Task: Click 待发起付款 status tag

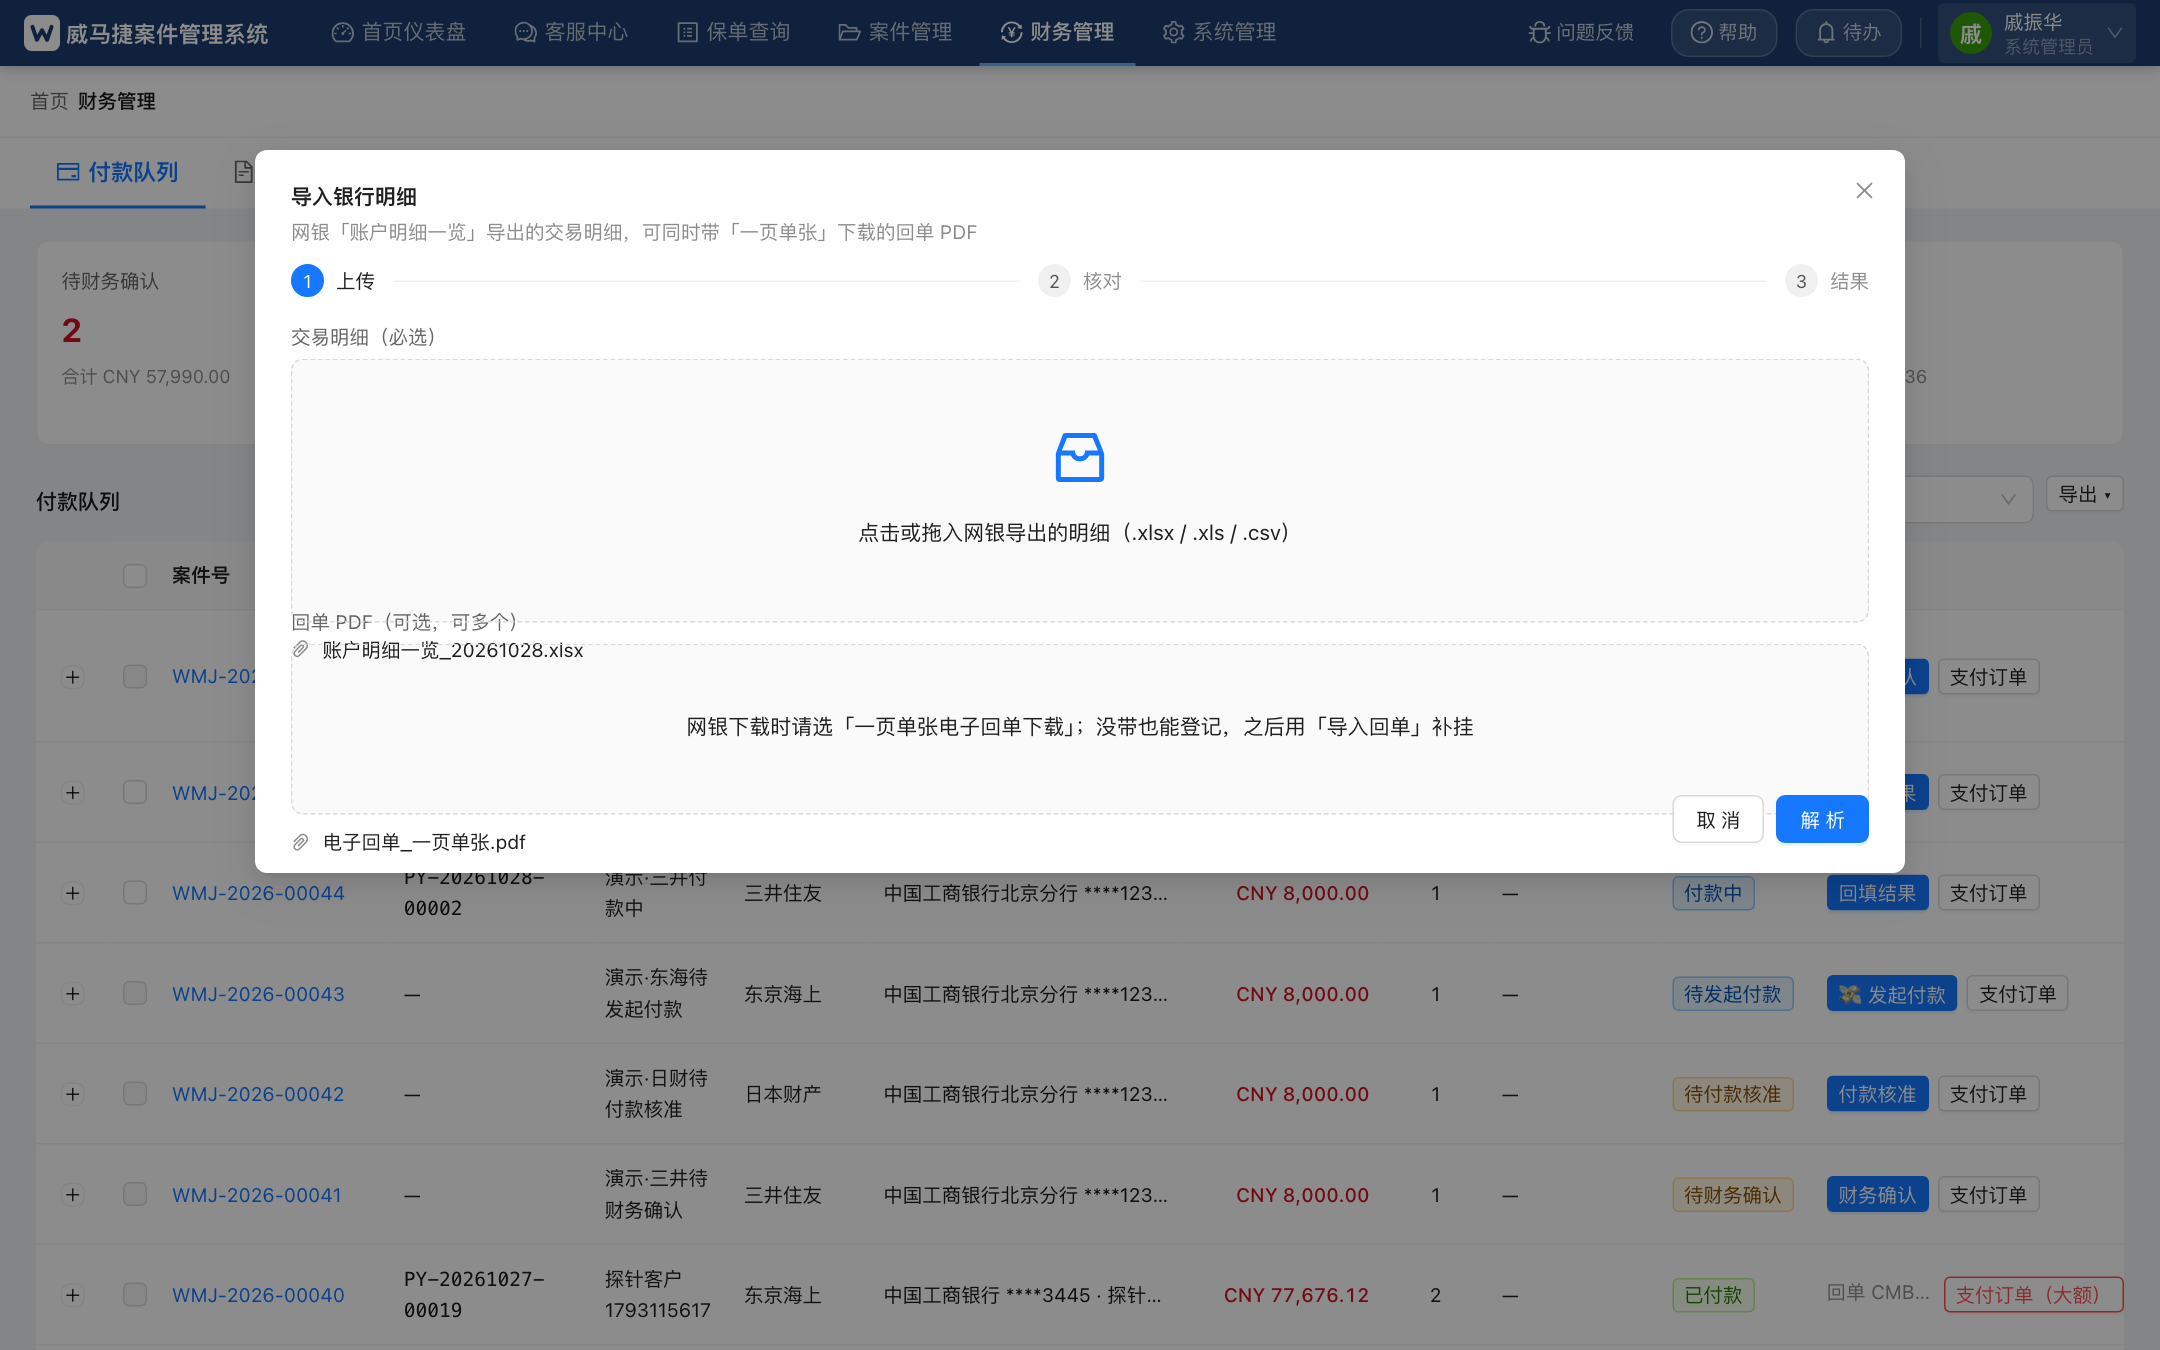Action: pos(1733,994)
